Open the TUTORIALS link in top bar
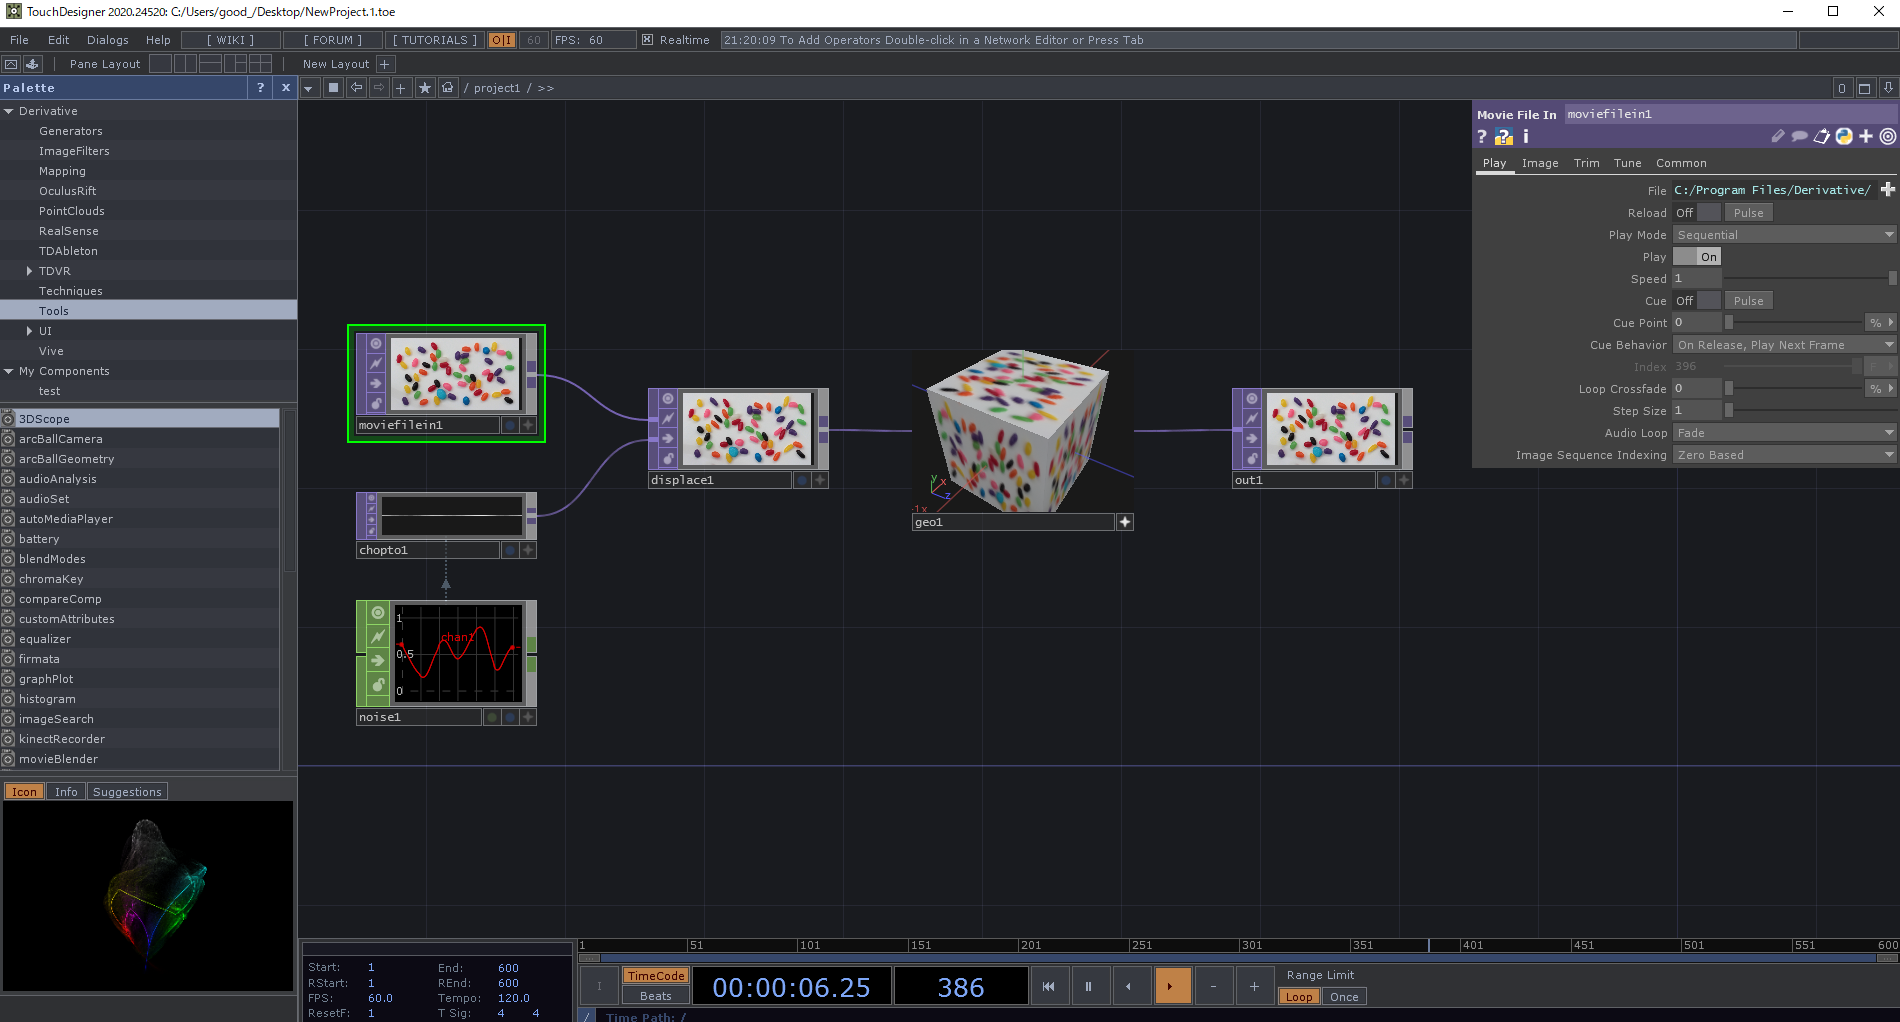This screenshot has height=1022, width=1900. click(x=434, y=40)
